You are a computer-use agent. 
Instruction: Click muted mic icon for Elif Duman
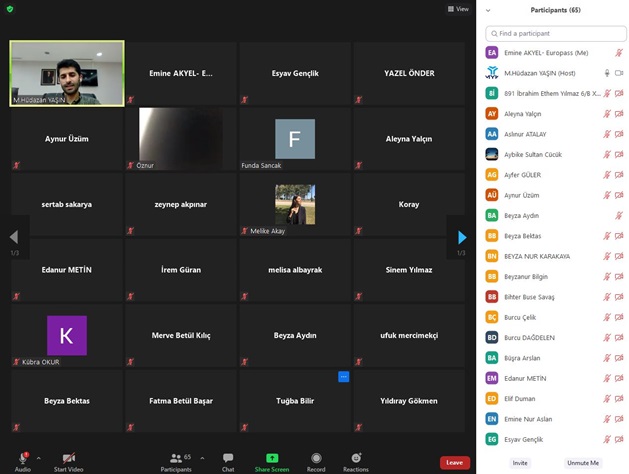coord(607,399)
